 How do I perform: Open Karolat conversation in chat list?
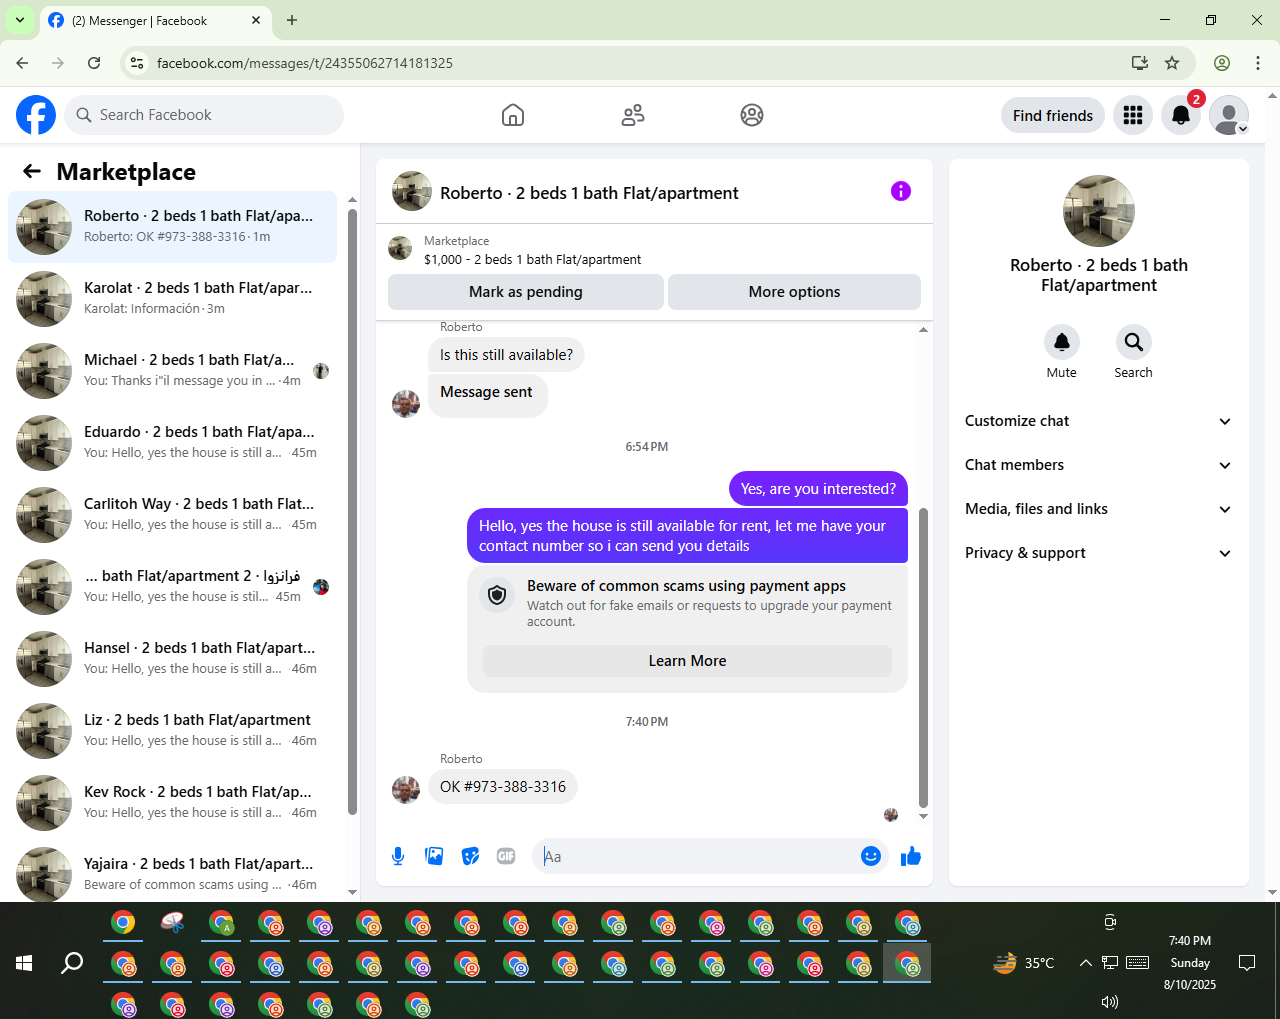click(172, 299)
